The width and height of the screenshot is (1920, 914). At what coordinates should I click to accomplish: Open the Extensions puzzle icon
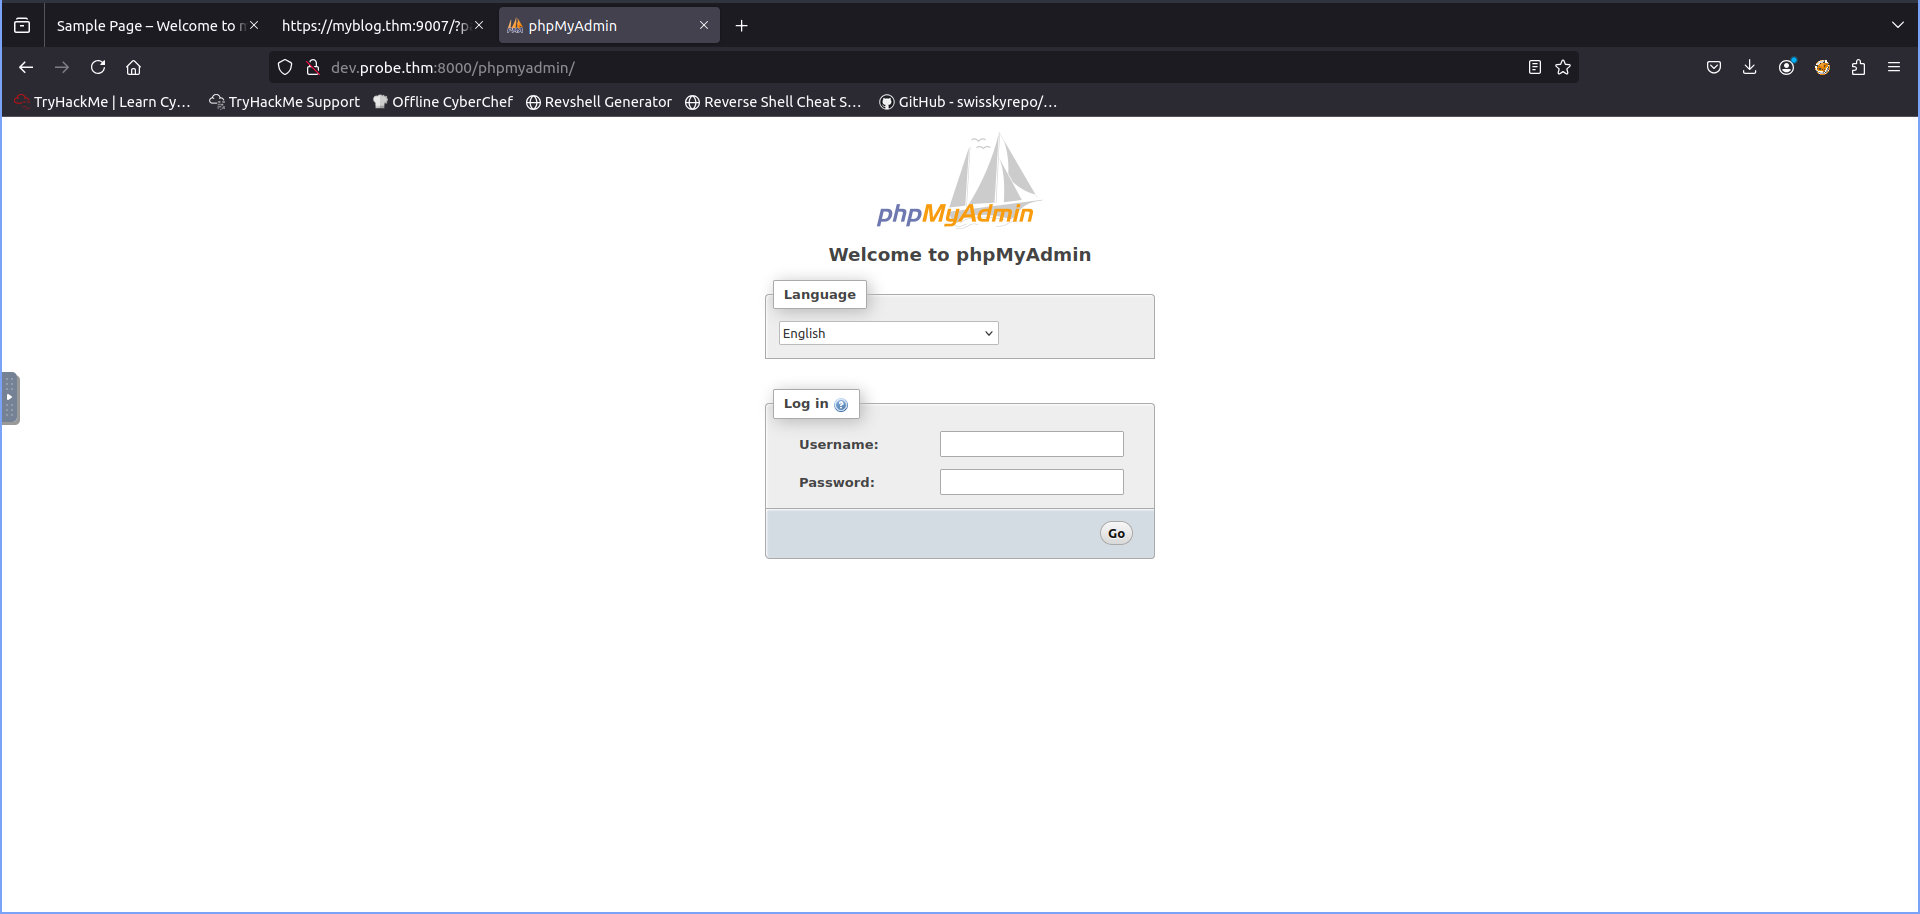coord(1858,67)
